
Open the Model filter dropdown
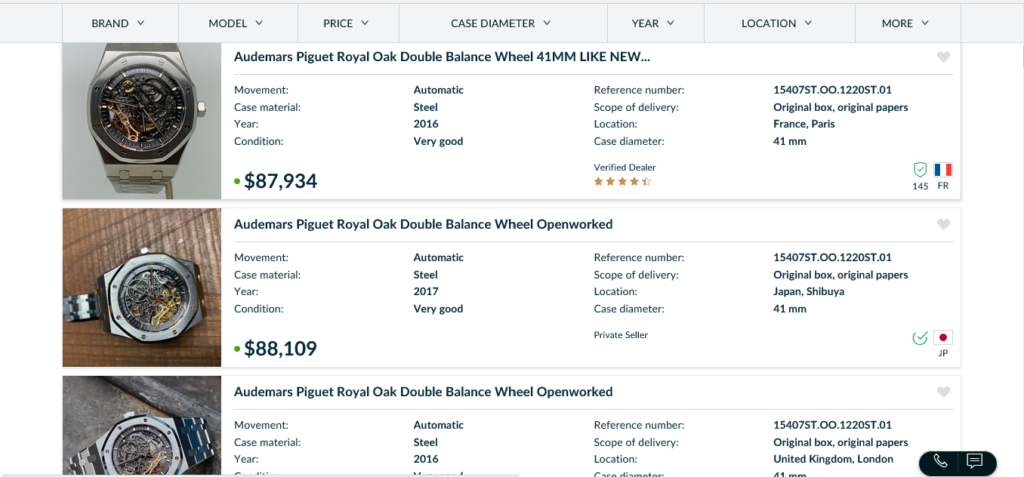coord(236,23)
